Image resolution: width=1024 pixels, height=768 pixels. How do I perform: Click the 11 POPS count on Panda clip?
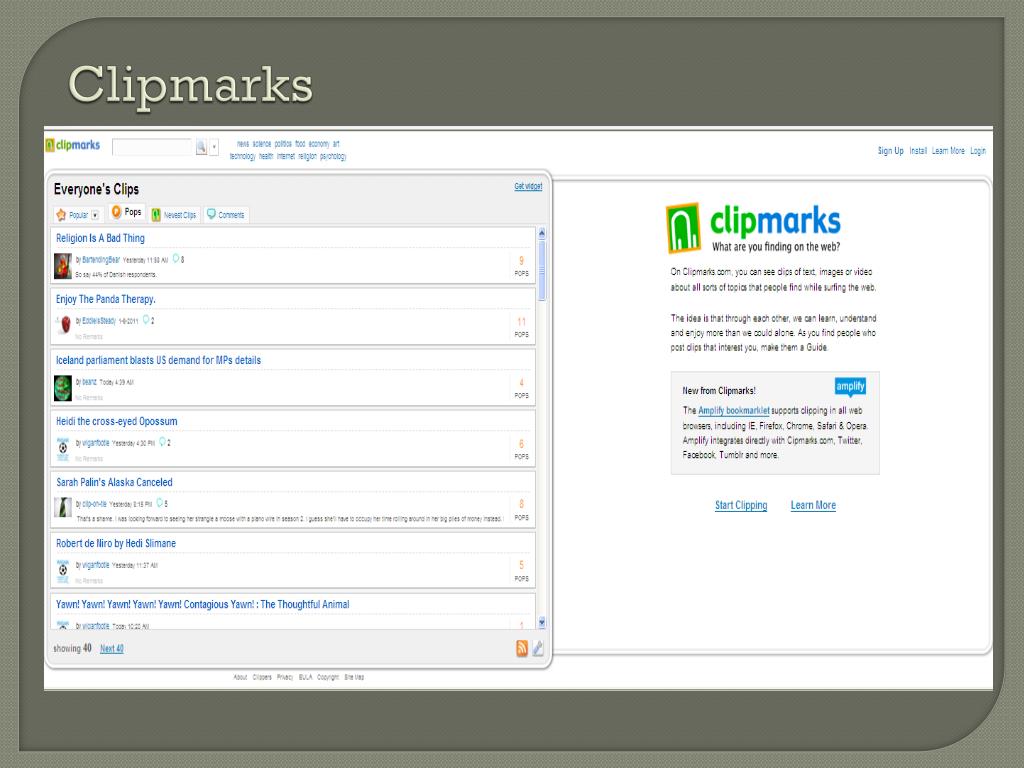(x=521, y=327)
